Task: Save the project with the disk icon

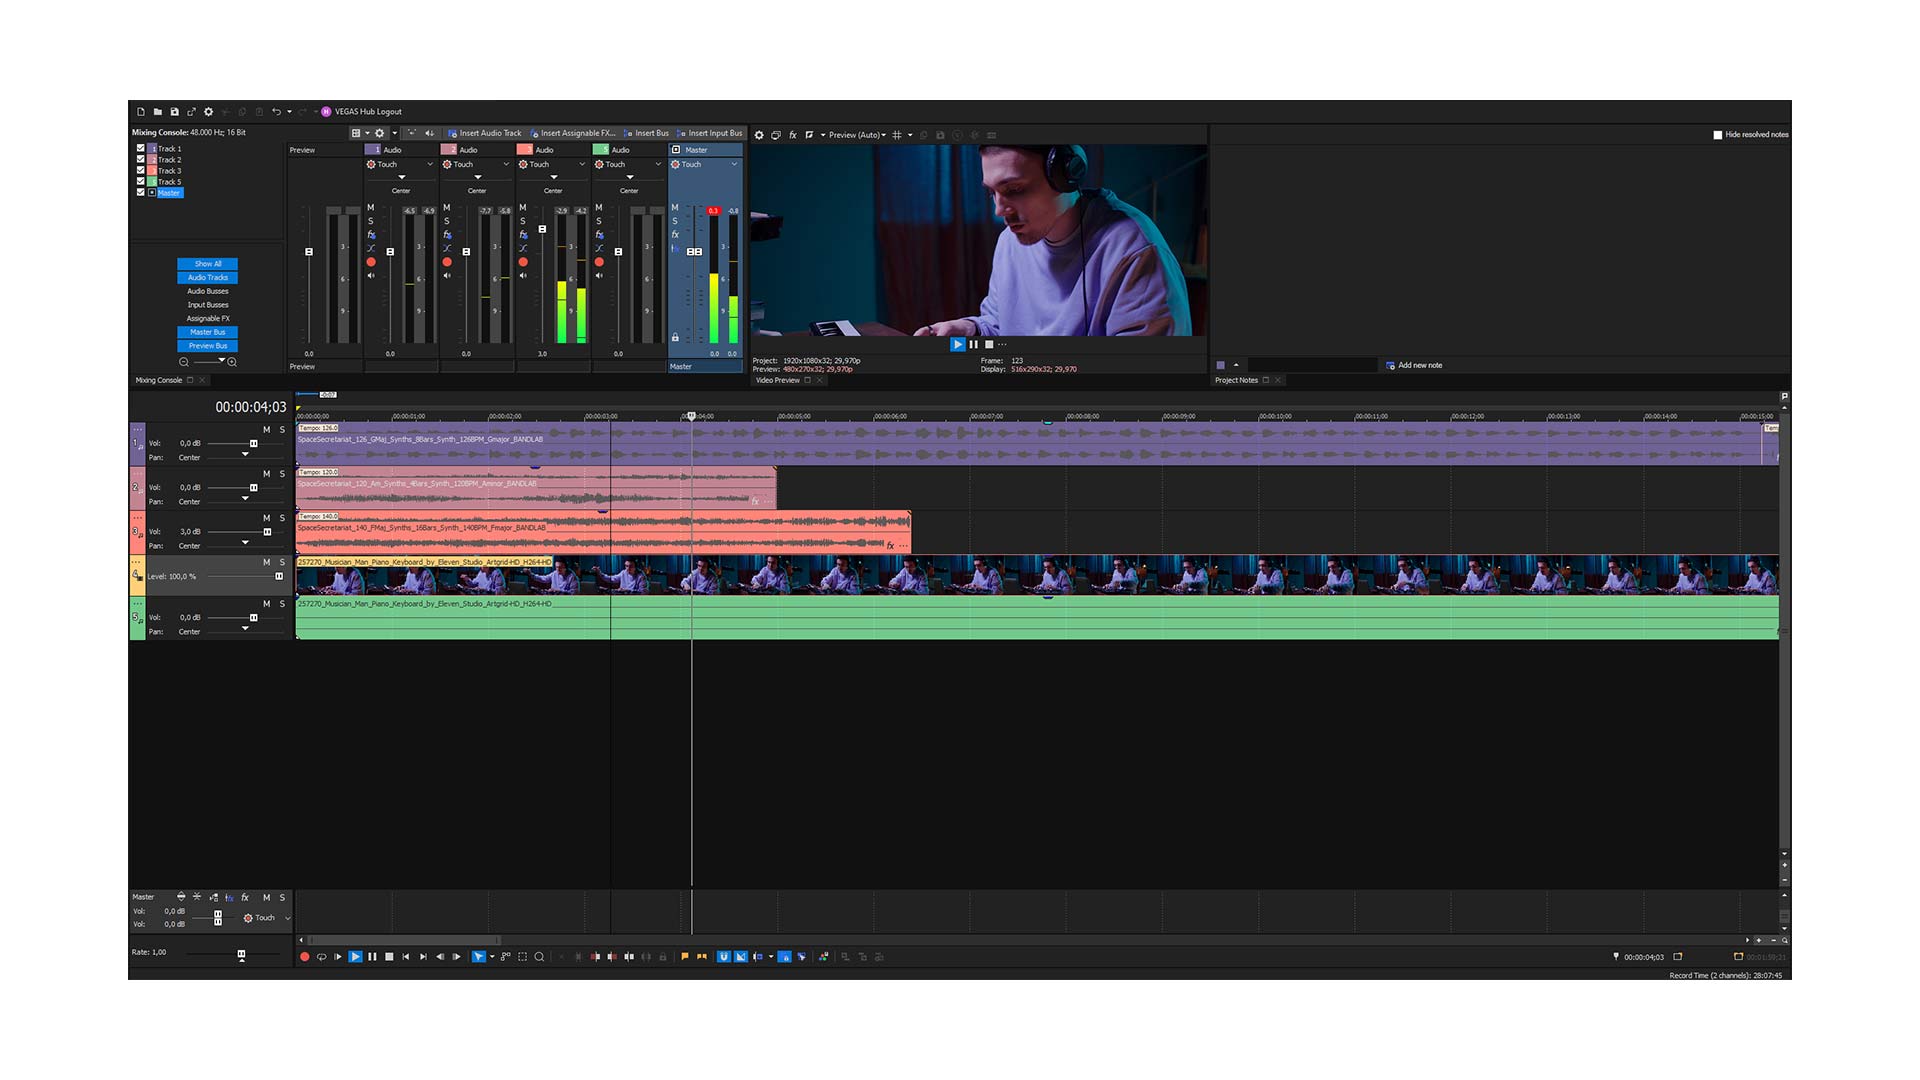Action: point(174,112)
